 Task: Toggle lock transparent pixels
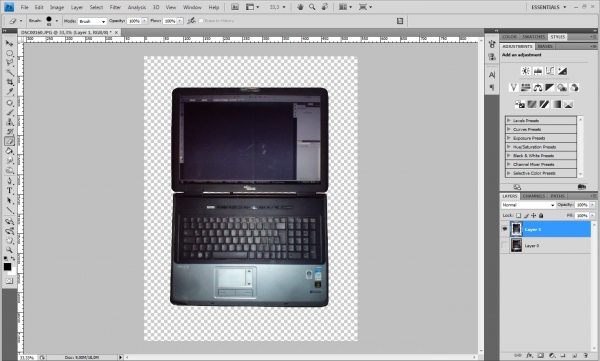518,216
